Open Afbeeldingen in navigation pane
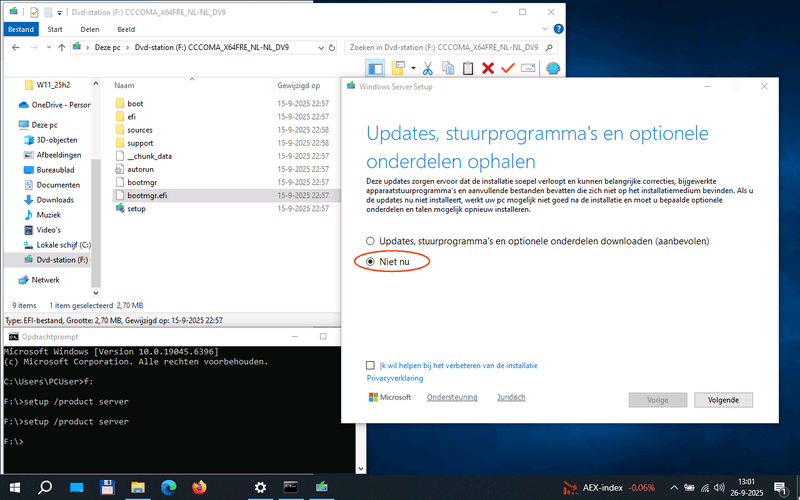The image size is (800, 500). (53, 155)
